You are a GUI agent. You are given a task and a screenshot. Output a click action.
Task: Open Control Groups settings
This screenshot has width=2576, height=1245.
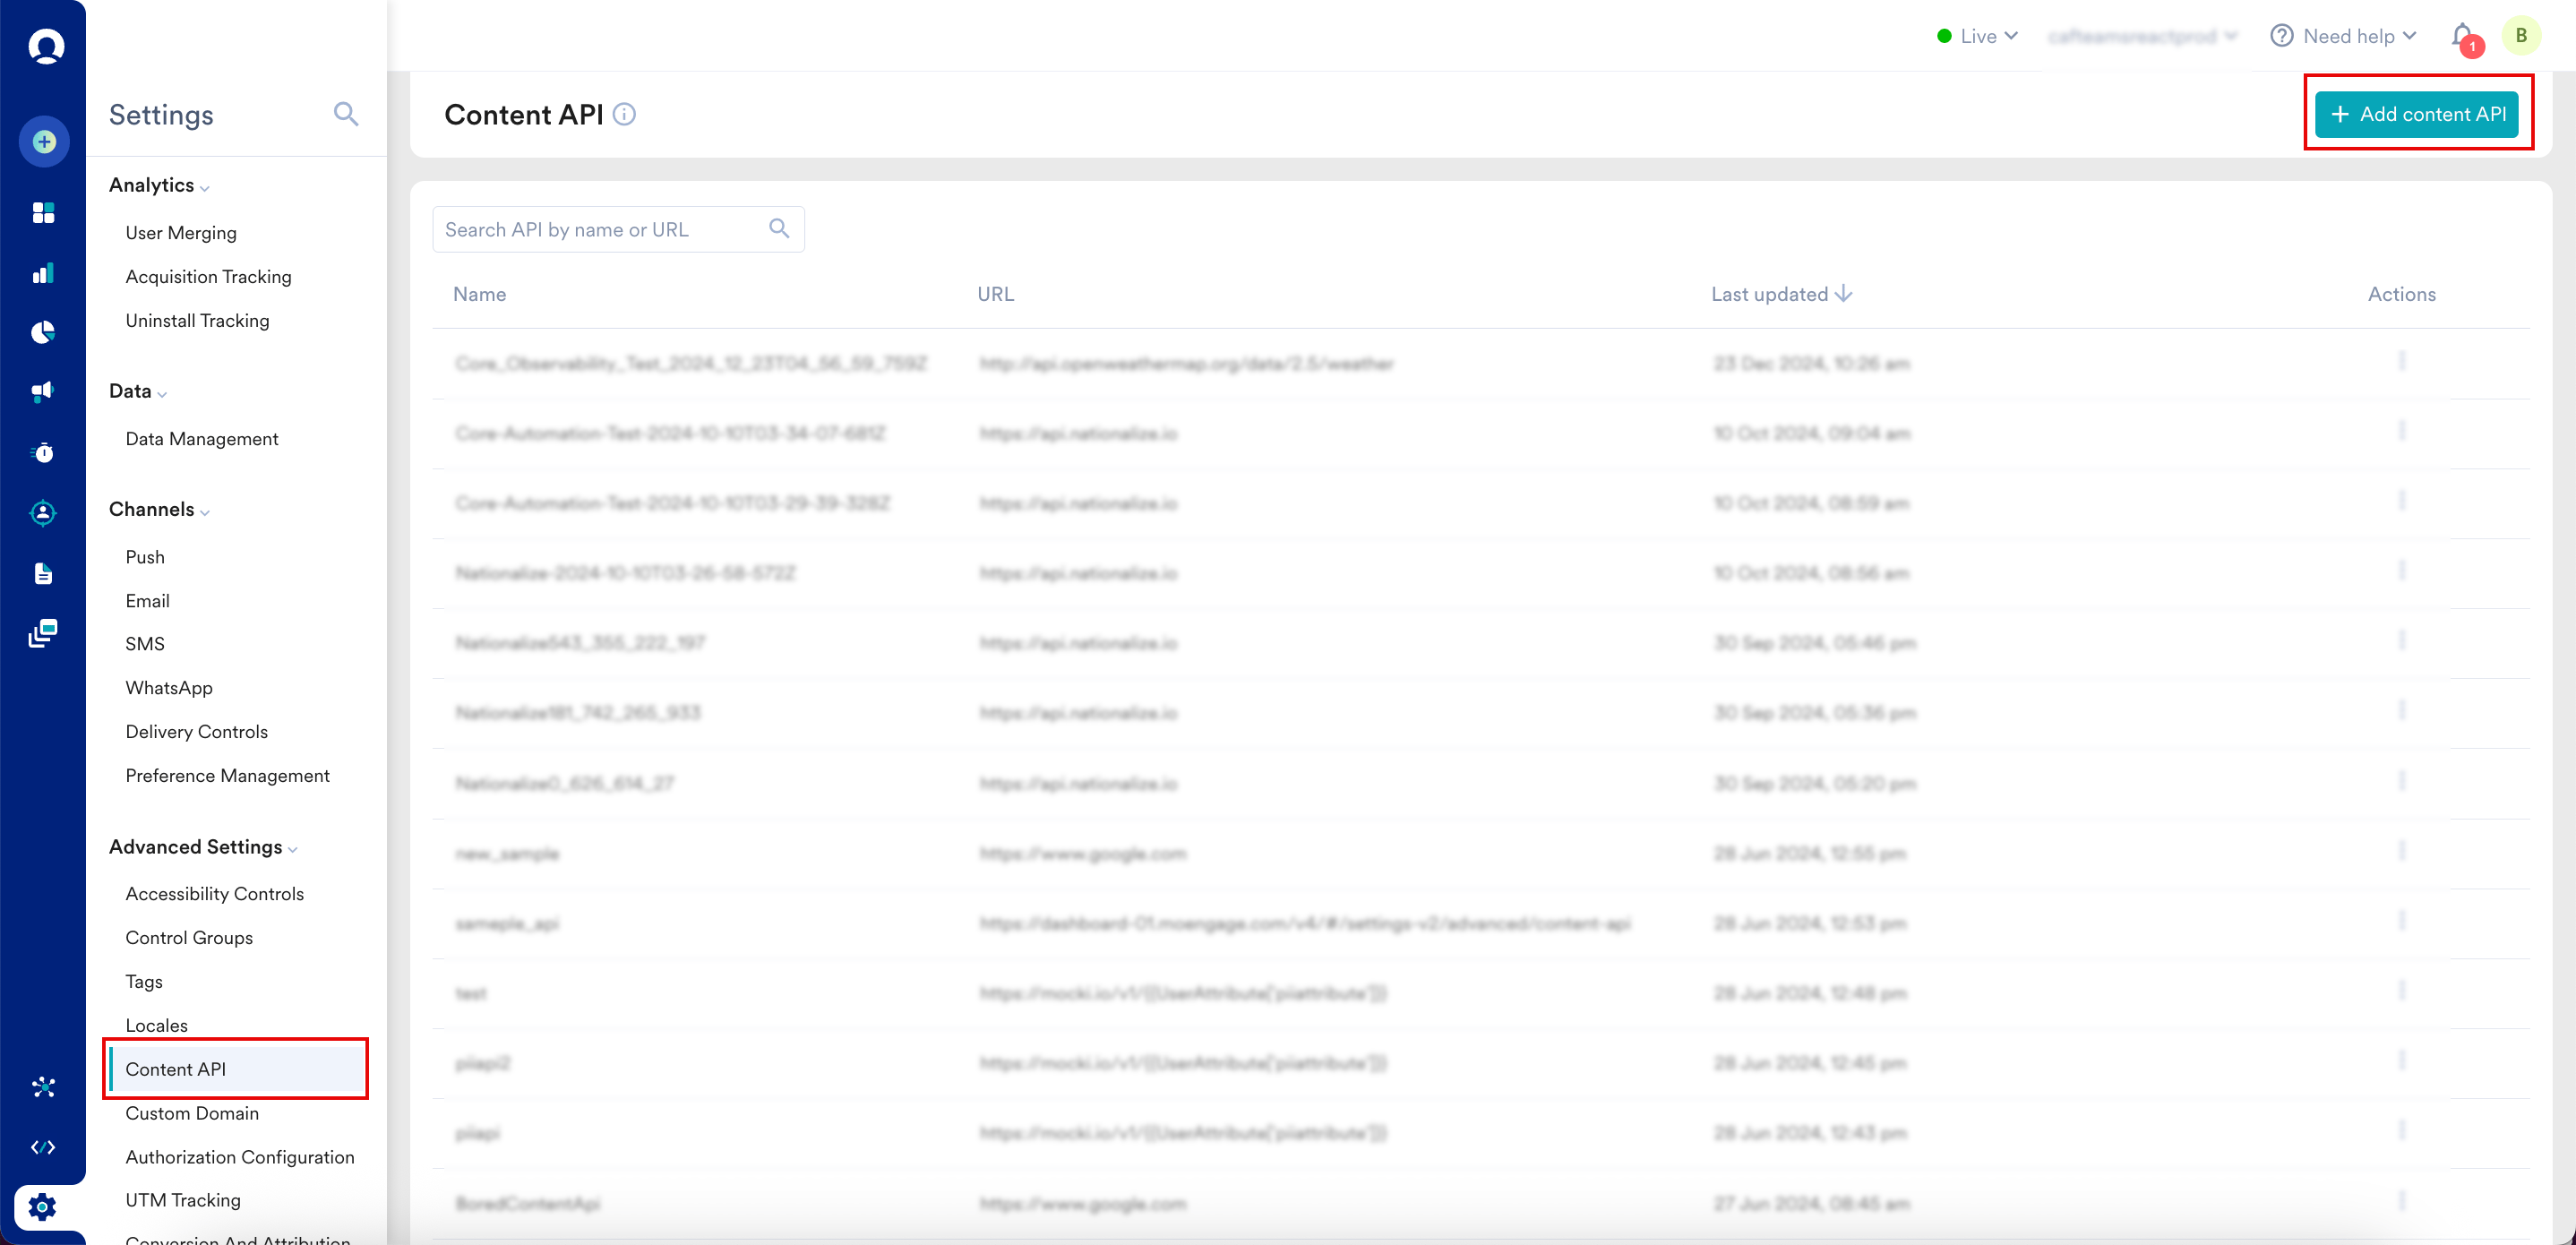coord(189,938)
